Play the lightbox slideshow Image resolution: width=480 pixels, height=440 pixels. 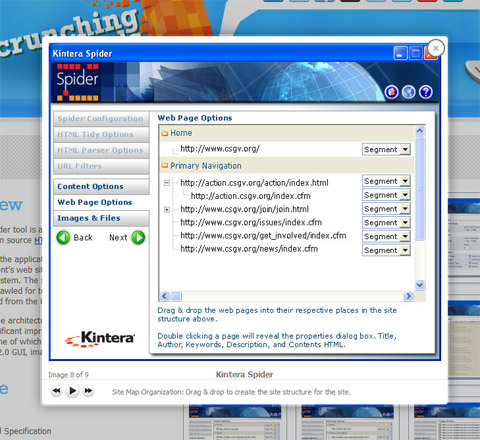point(72,391)
